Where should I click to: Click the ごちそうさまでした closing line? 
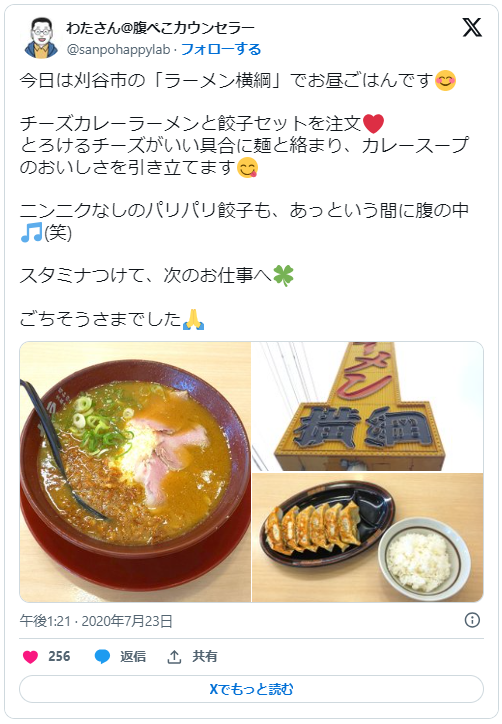point(112,319)
